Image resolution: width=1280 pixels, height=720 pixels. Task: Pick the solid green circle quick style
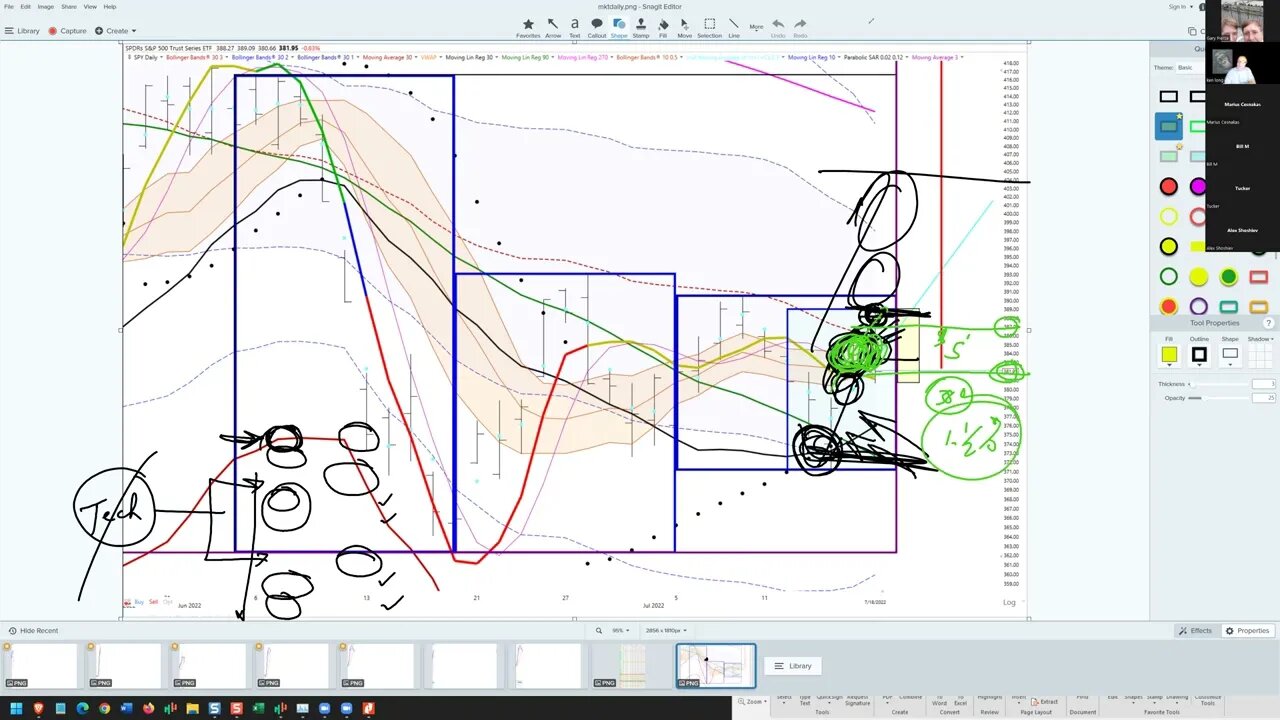[x=1228, y=277]
